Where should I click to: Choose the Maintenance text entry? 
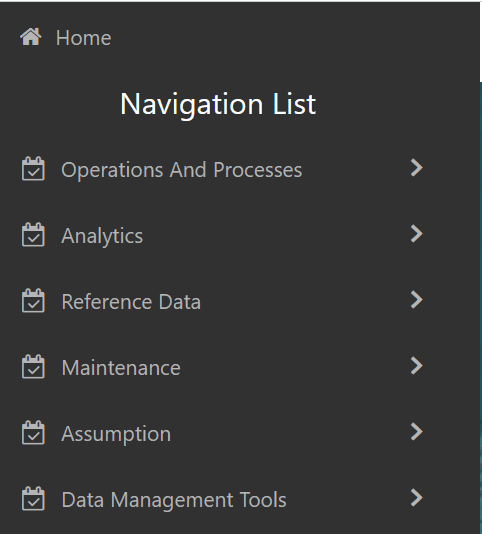coord(121,368)
